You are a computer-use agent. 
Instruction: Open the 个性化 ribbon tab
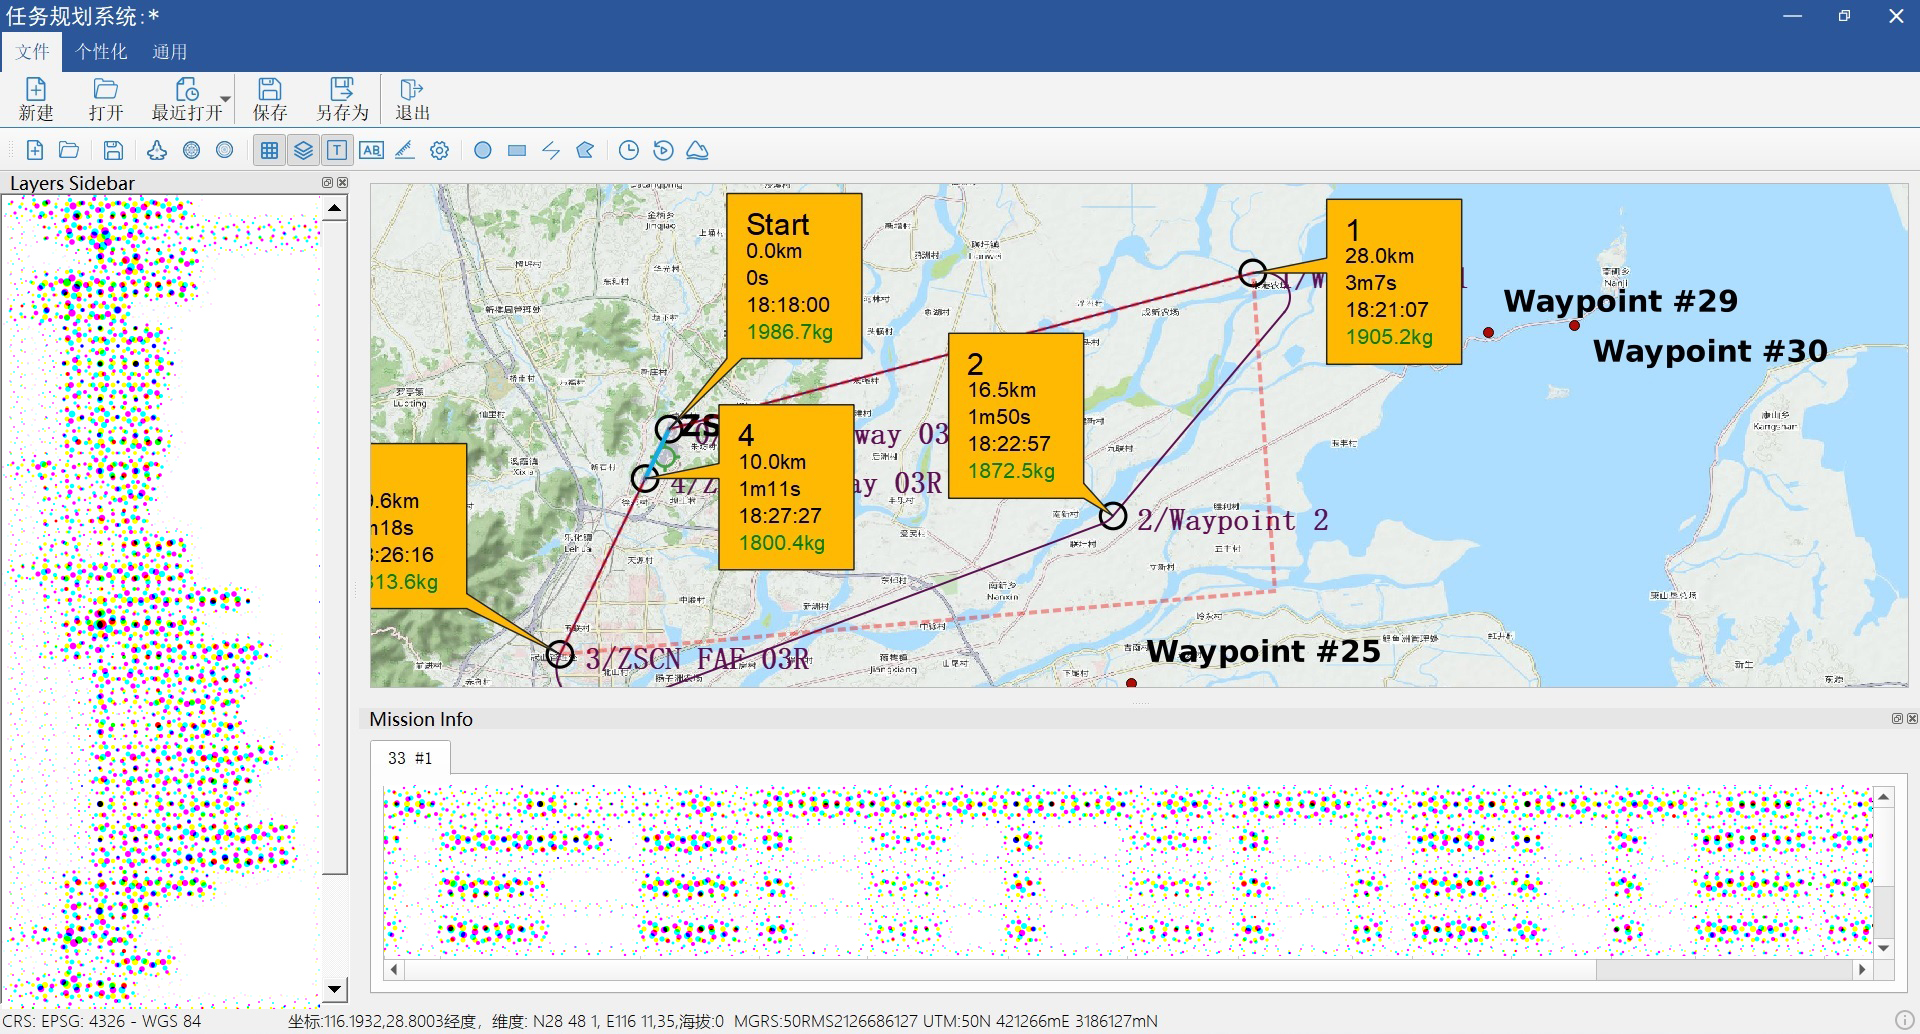[x=101, y=52]
